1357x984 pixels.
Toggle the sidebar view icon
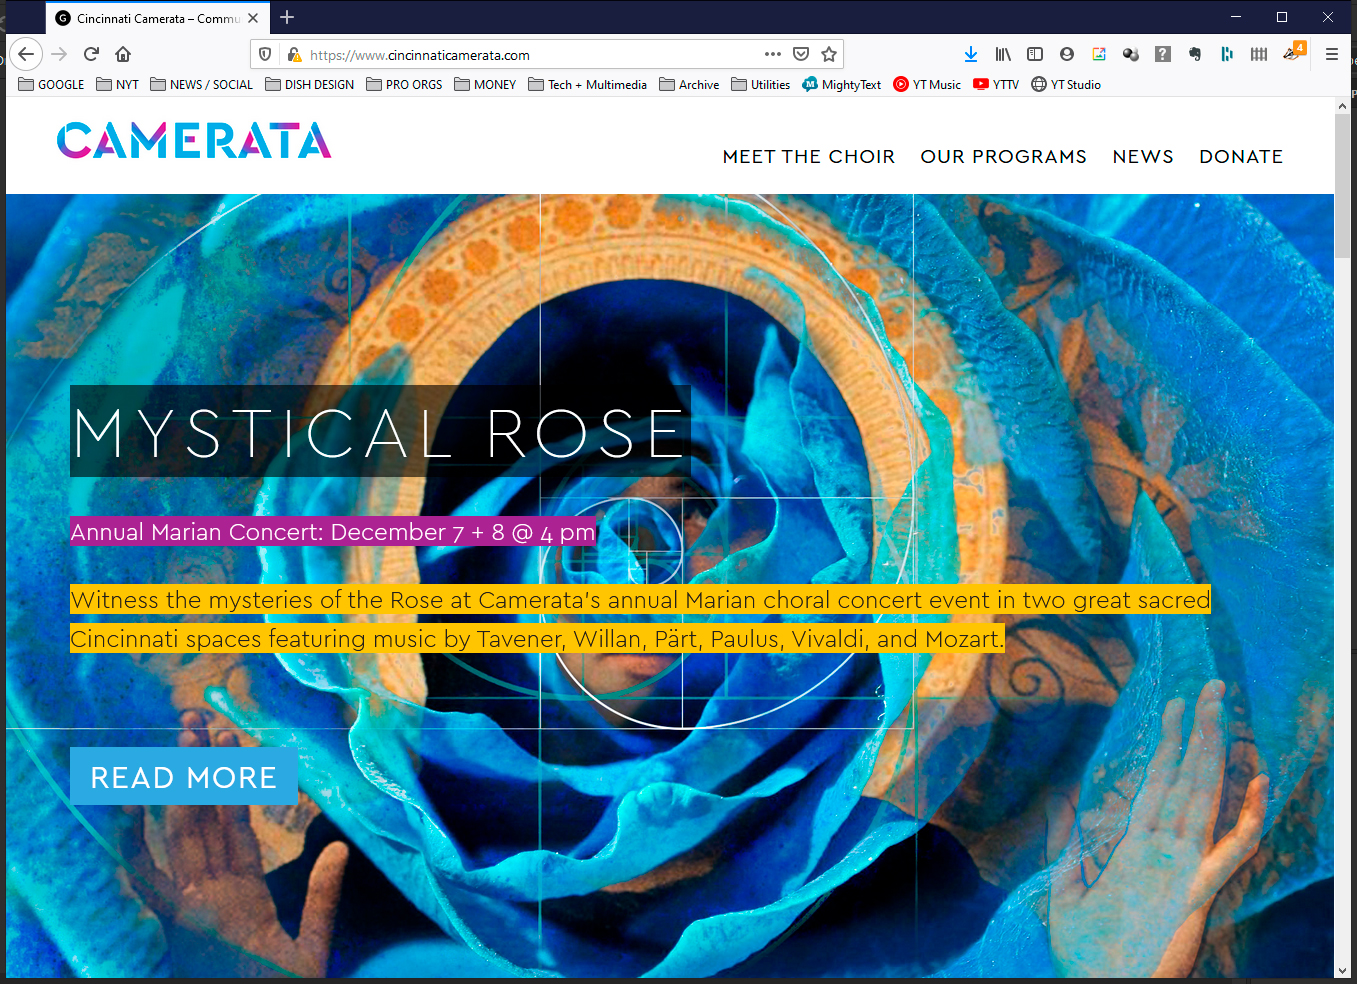[x=1035, y=54]
